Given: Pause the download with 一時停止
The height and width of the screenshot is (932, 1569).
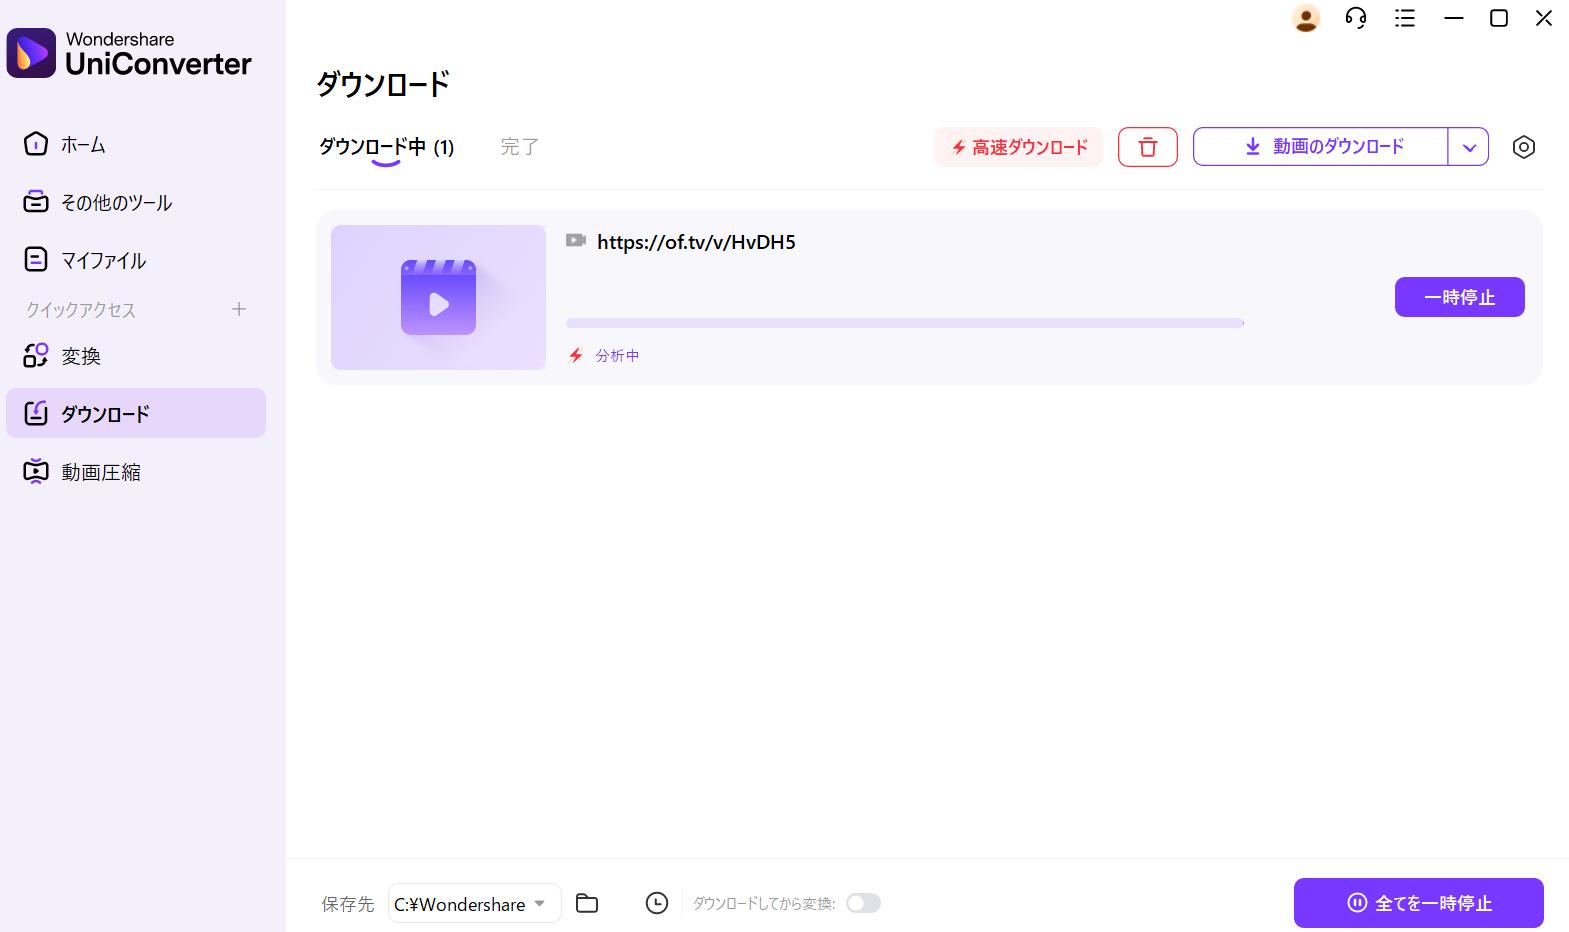Looking at the screenshot, I should point(1459,297).
